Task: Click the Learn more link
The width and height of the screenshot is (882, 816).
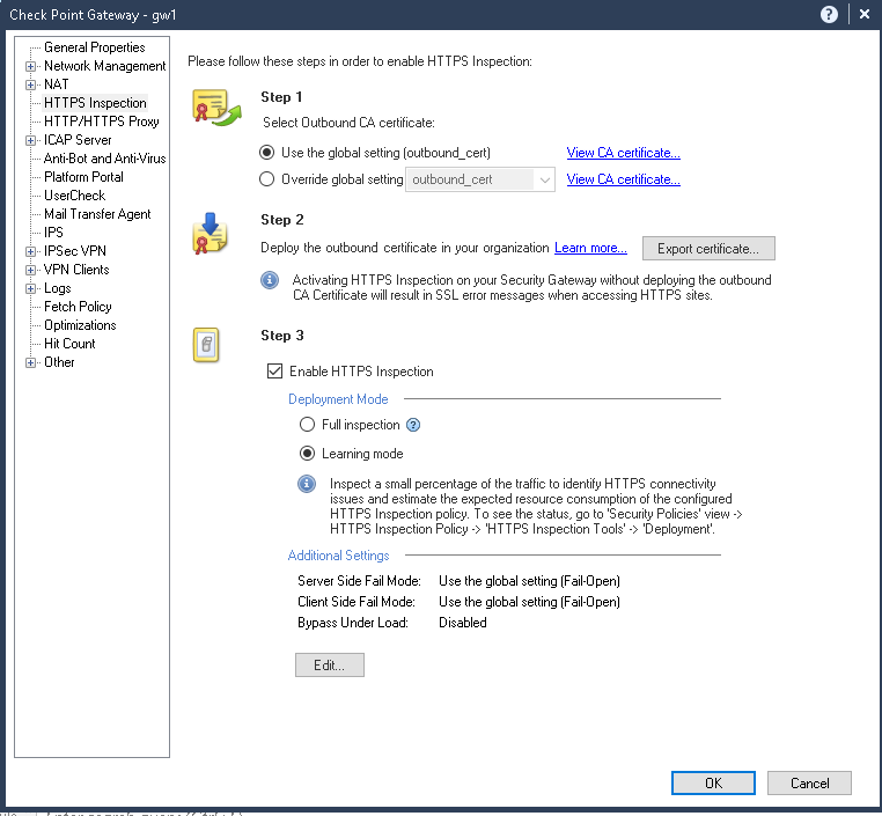Action: [x=591, y=248]
